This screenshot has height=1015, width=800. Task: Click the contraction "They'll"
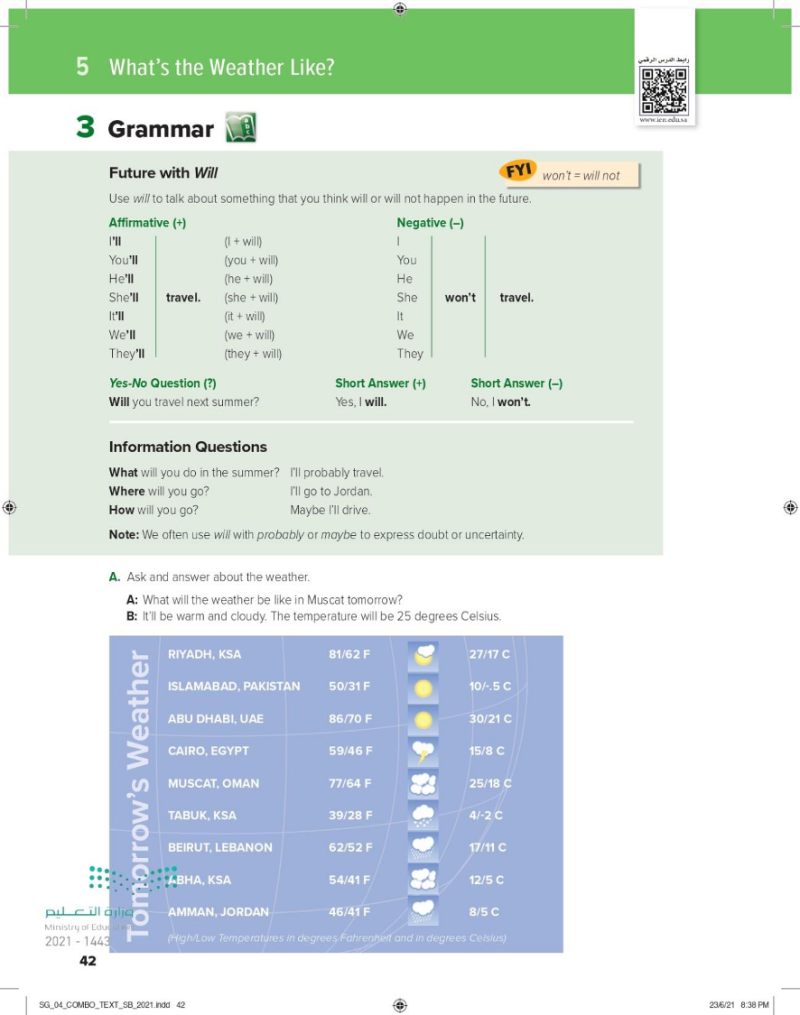click(x=127, y=353)
